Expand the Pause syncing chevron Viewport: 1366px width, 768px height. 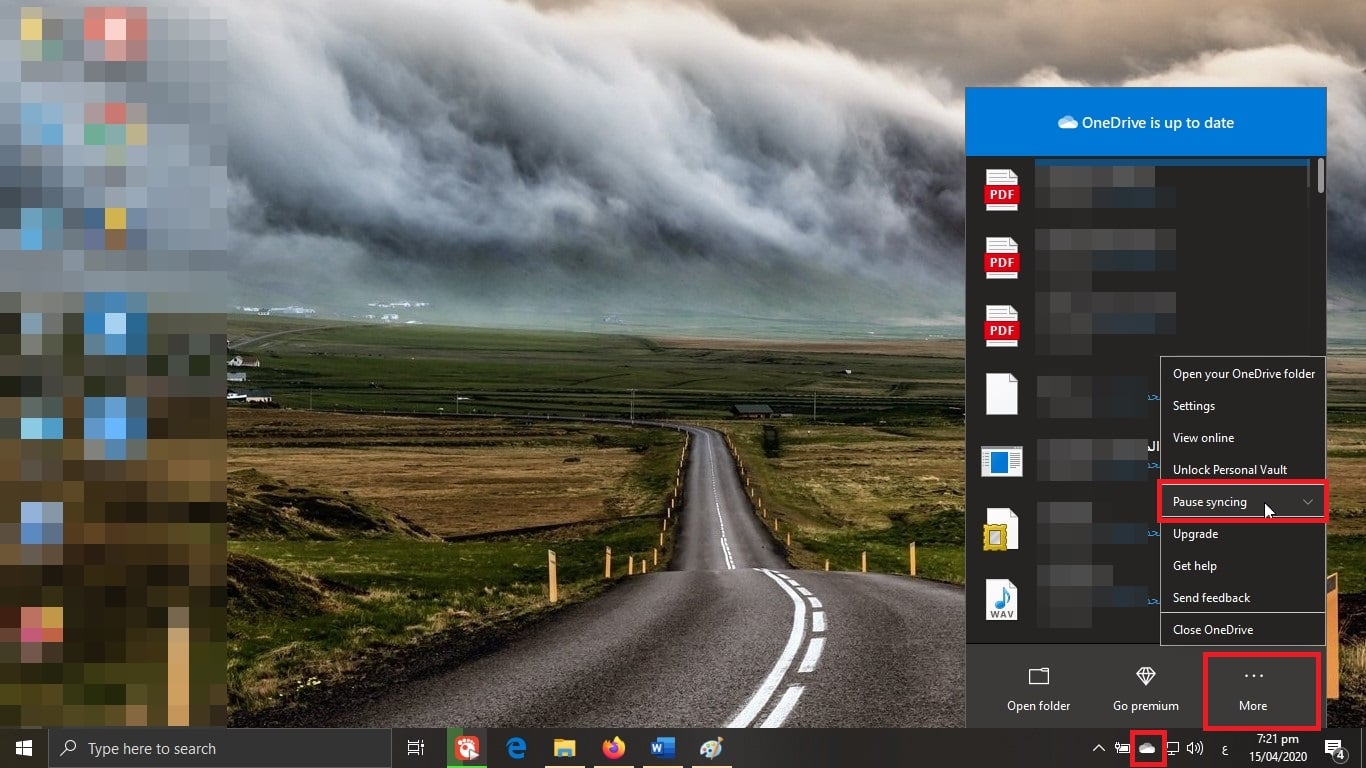(1307, 501)
